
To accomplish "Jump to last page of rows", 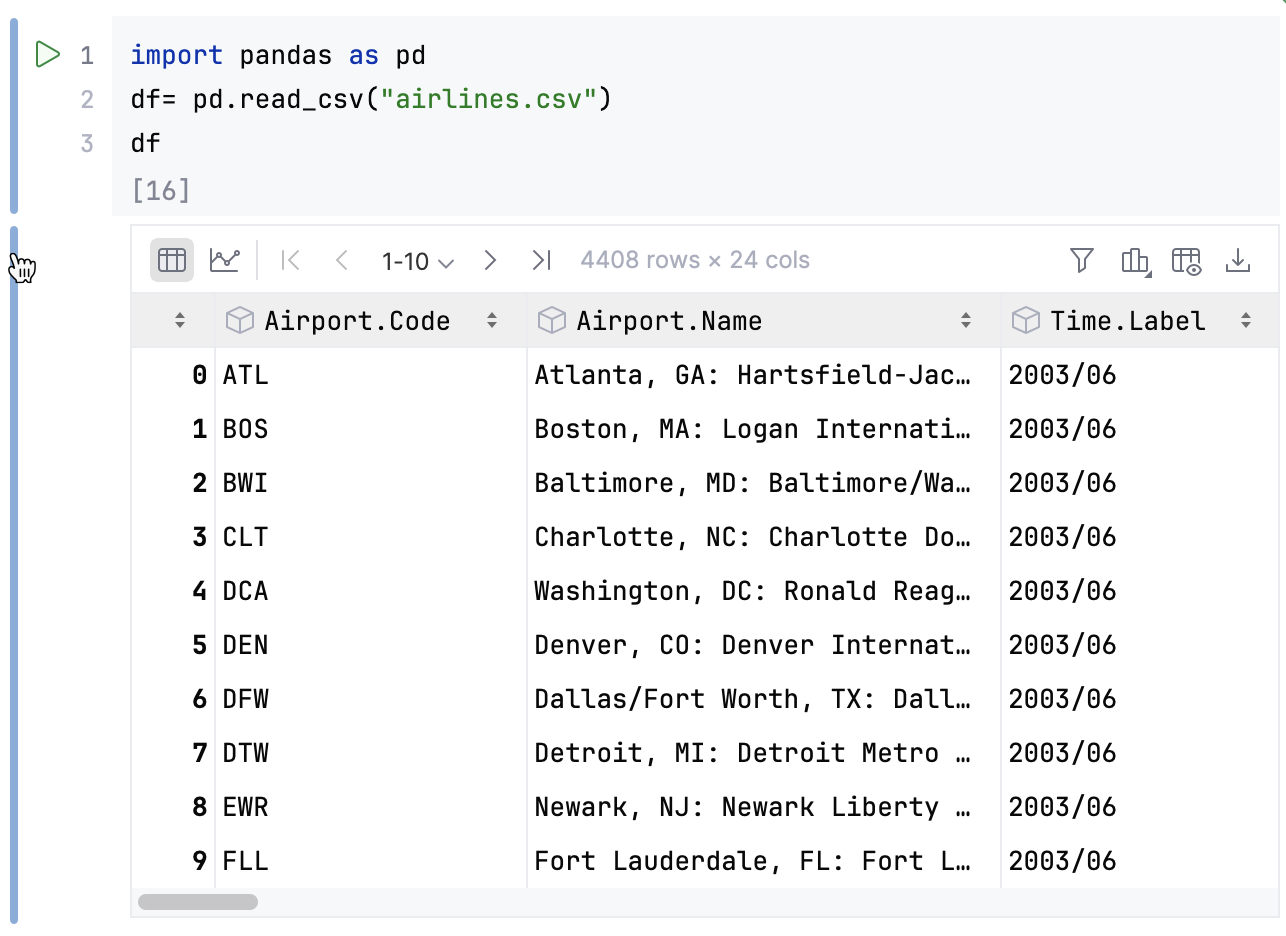I will point(541,261).
